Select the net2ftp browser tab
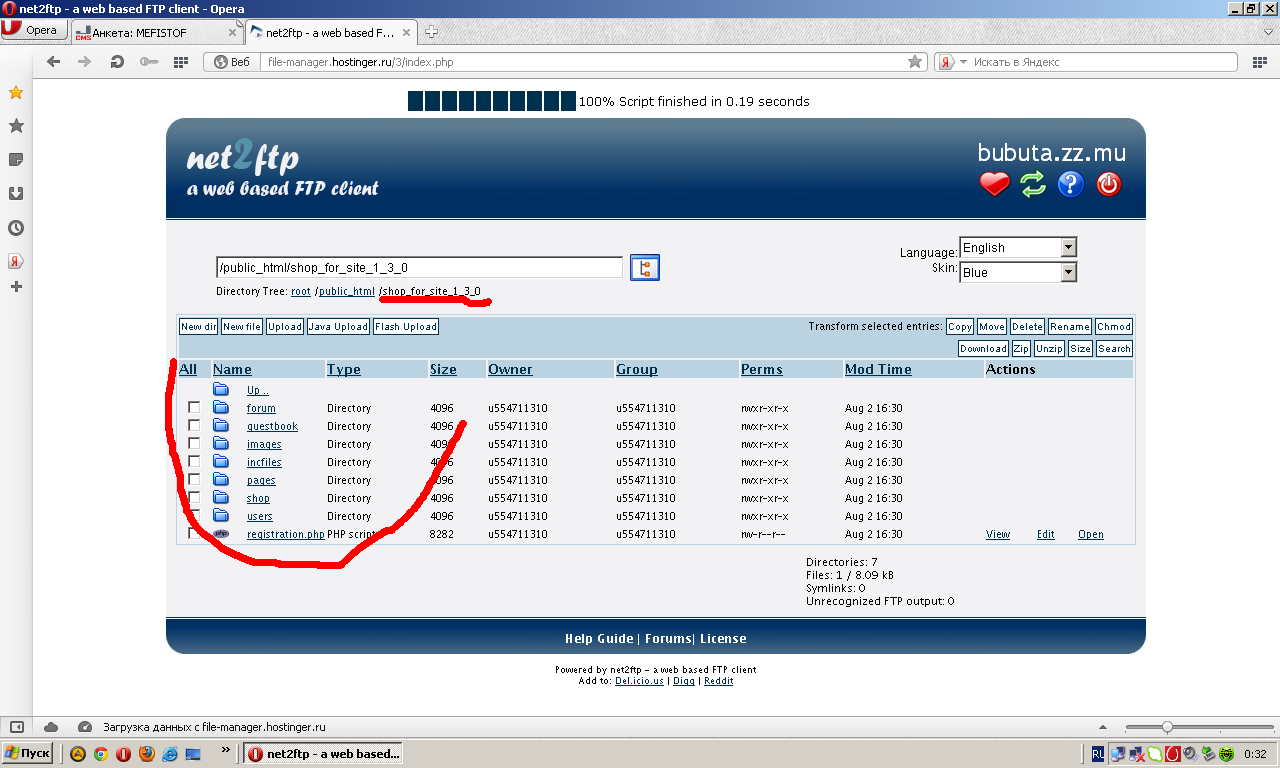The height and width of the screenshot is (768, 1280). 329,32
